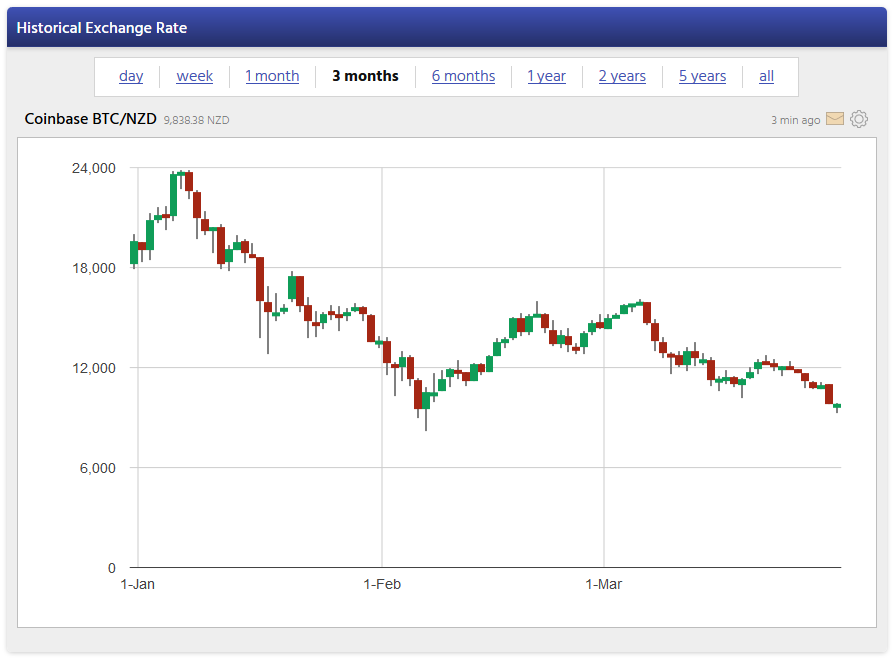Click the Historical Exchange Rate header
The image size is (894, 659).
[102, 28]
